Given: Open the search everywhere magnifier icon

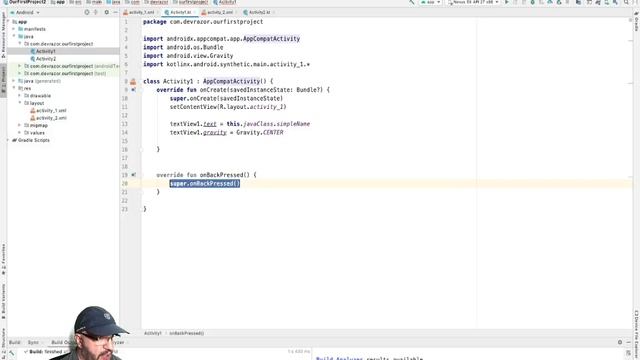Looking at the screenshot, I should tap(626, 2).
